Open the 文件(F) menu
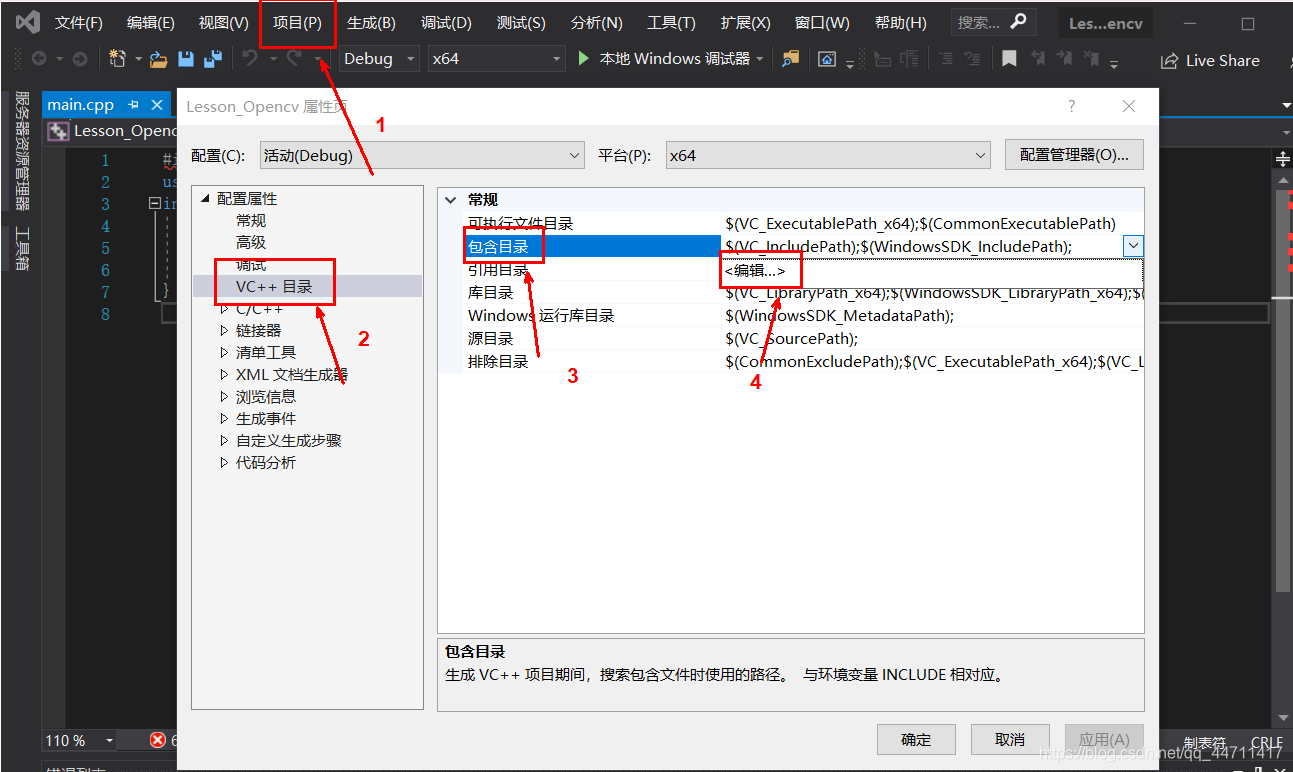This screenshot has height=772, width=1293. [x=78, y=22]
